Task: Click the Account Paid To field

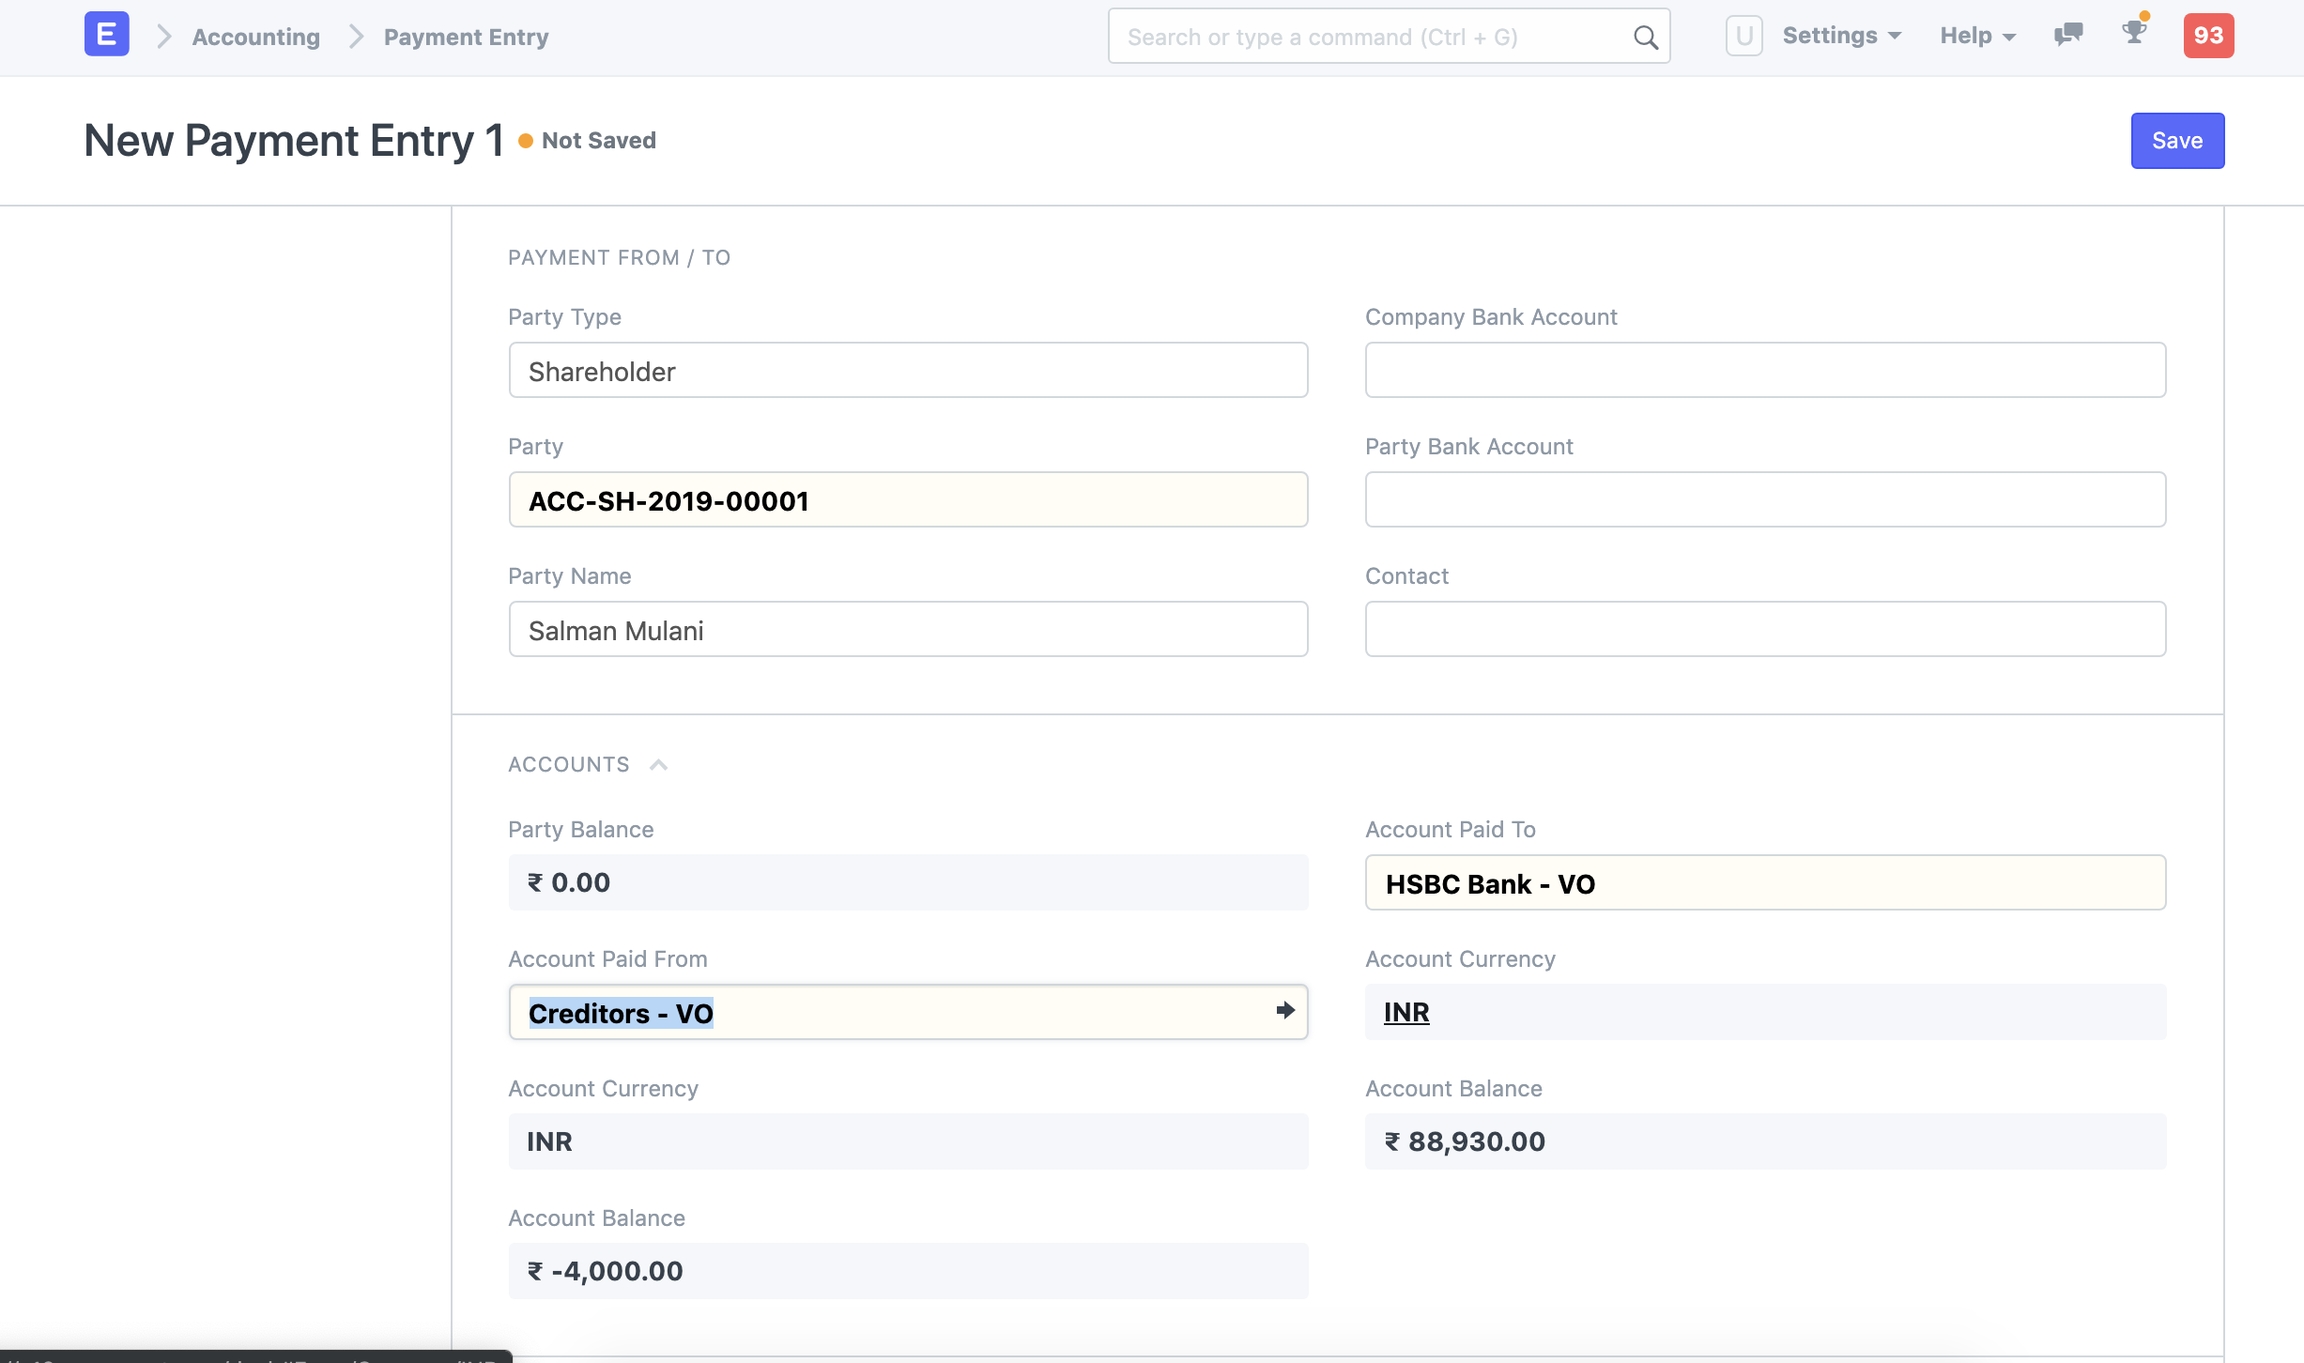Action: pos(1764,883)
